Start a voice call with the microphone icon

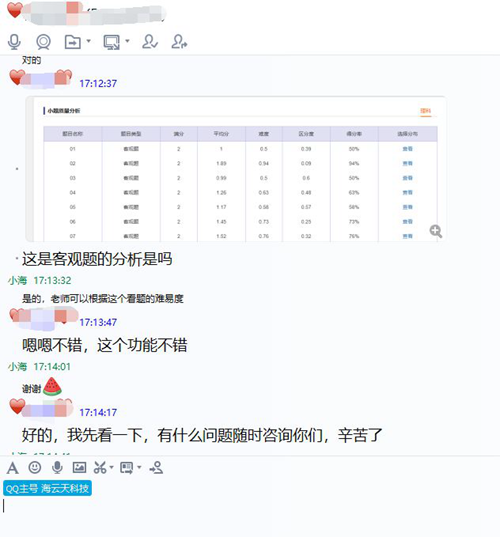(x=14, y=42)
